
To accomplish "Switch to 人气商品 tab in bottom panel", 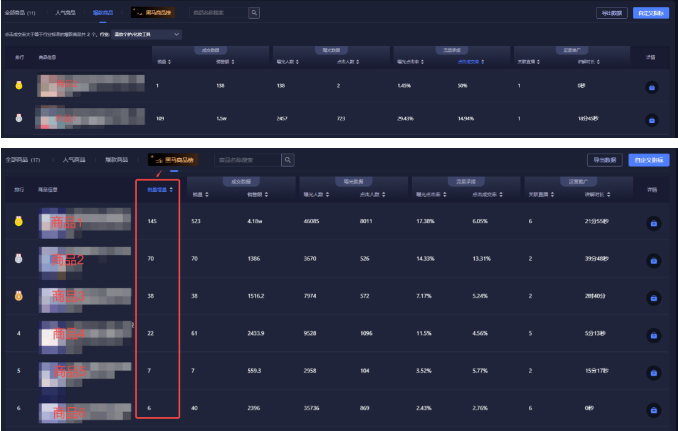I will 74,160.
